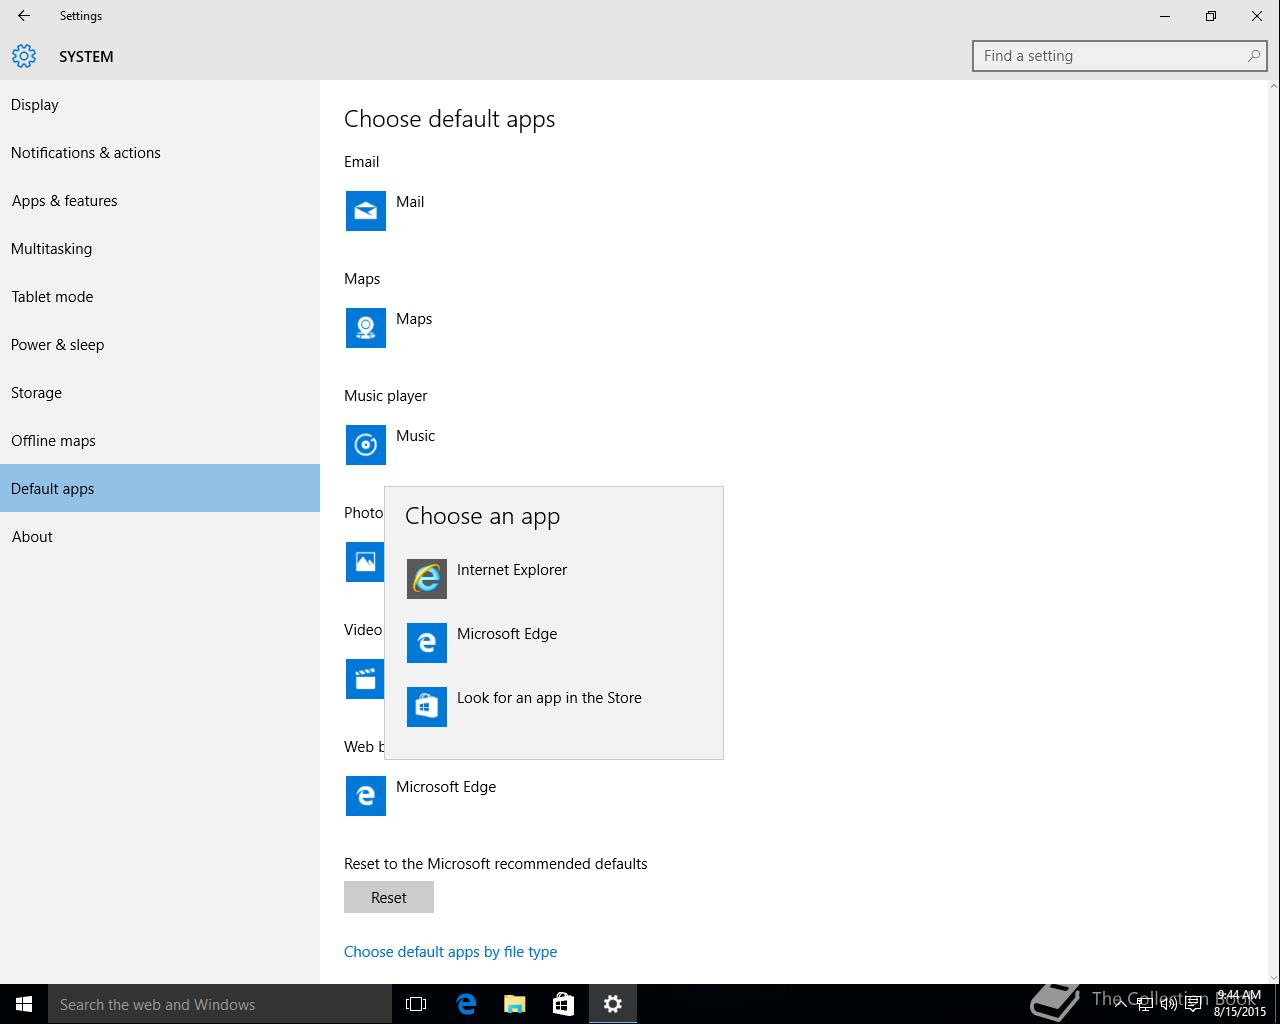Click the taskbar clock showing 8/15/2015
The image size is (1280, 1024).
click(1239, 1004)
